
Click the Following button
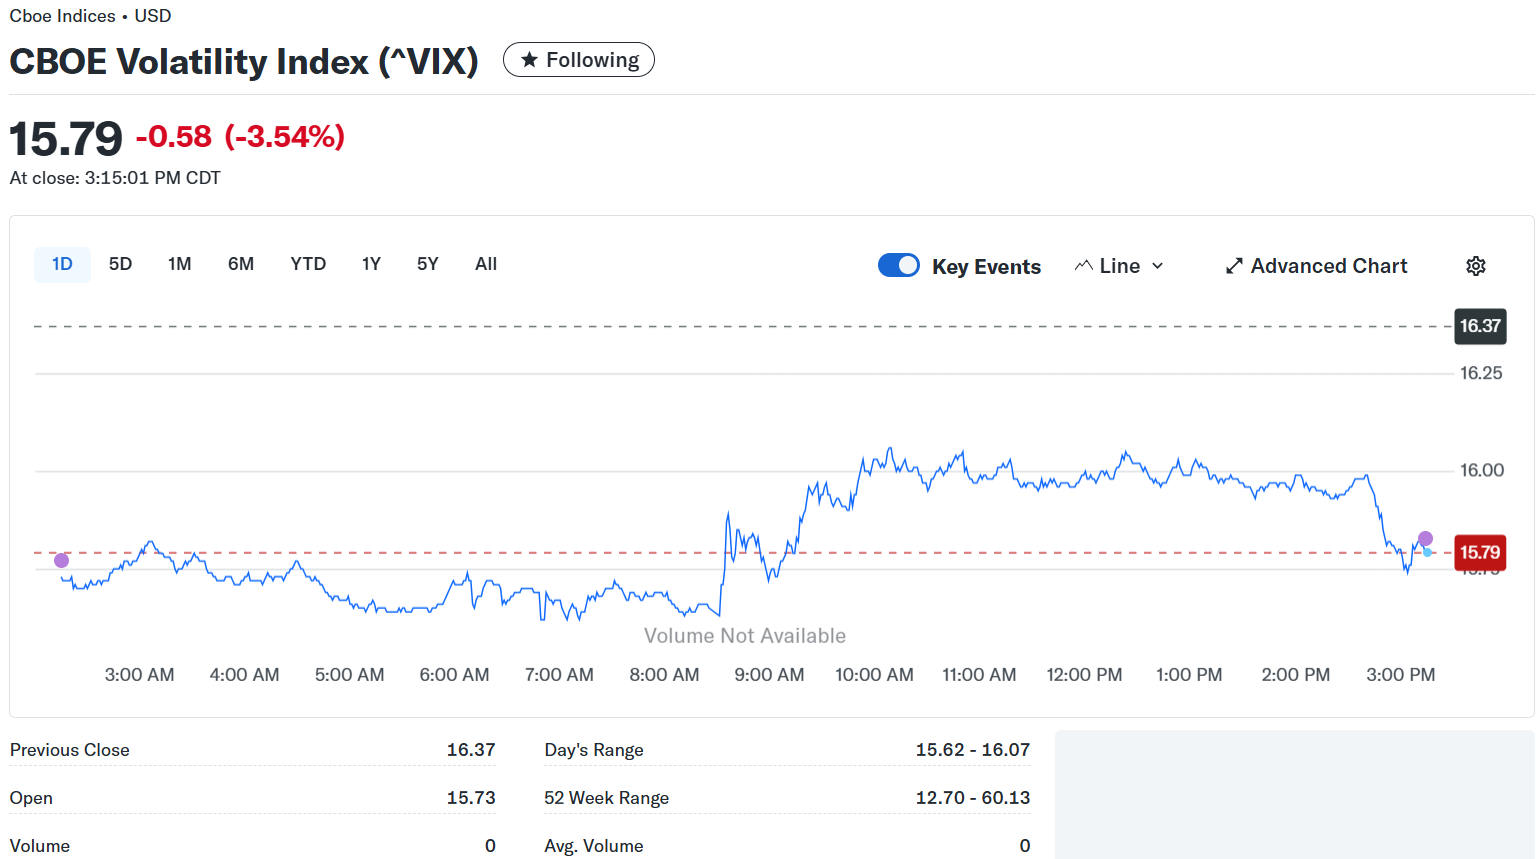[579, 60]
